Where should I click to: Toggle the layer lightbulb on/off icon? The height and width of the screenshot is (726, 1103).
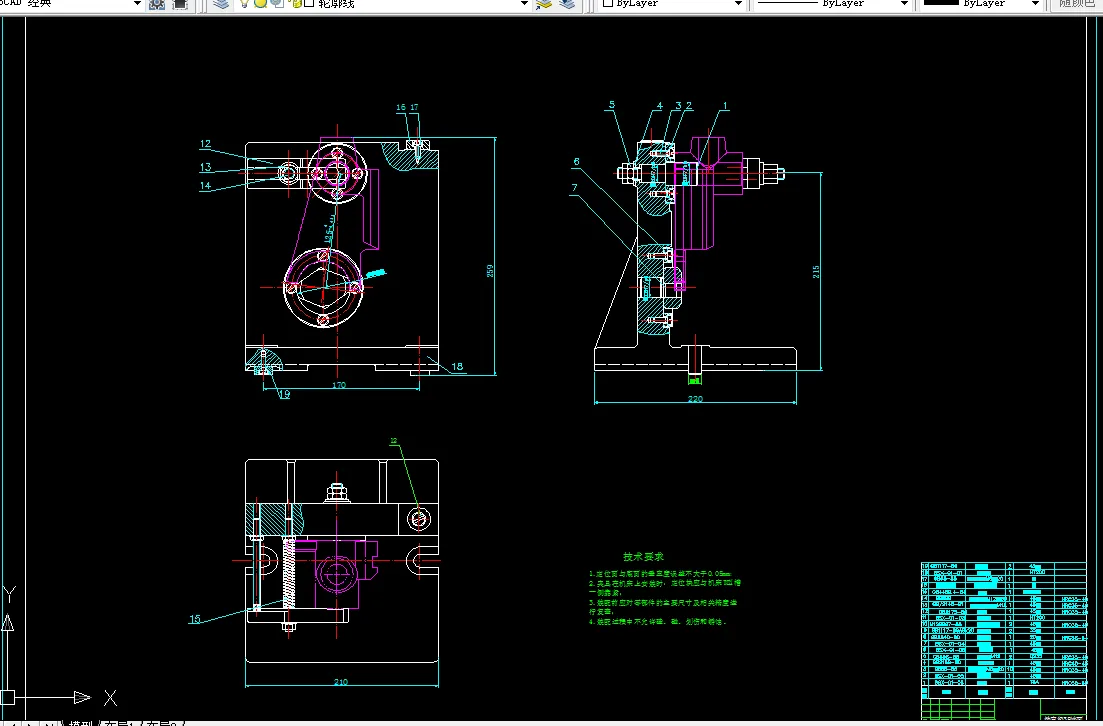click(x=244, y=4)
